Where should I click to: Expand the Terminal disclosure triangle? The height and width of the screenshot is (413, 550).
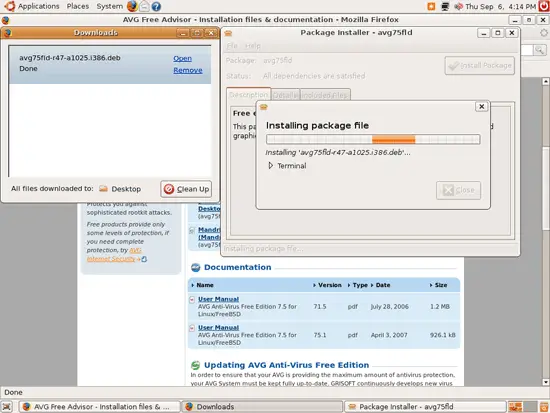pos(270,165)
